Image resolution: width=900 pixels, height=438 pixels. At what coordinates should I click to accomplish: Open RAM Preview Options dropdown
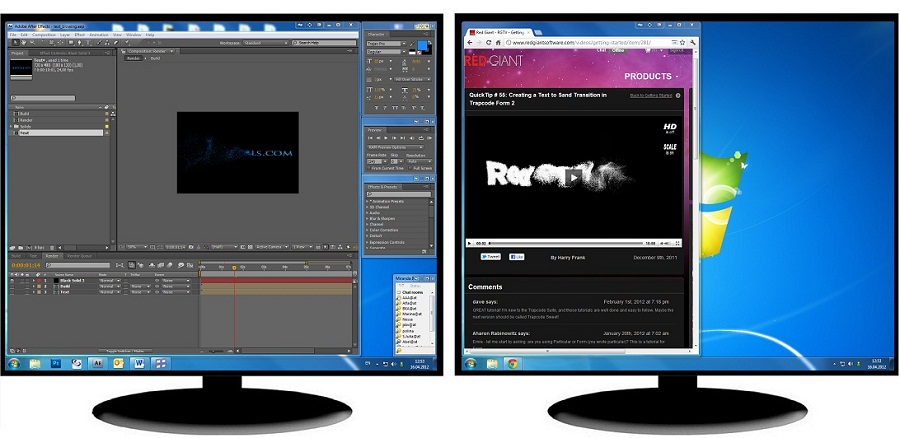pos(395,148)
